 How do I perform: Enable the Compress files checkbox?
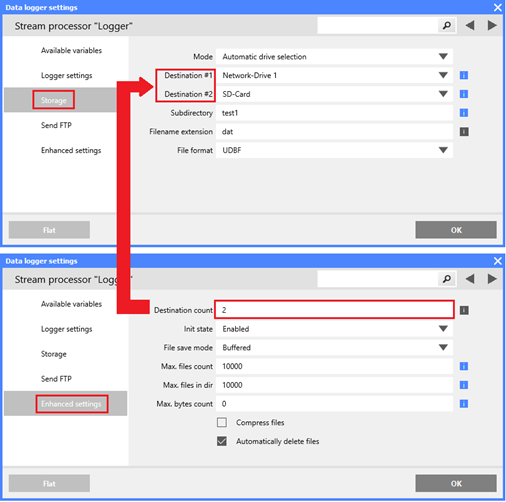pos(222,422)
